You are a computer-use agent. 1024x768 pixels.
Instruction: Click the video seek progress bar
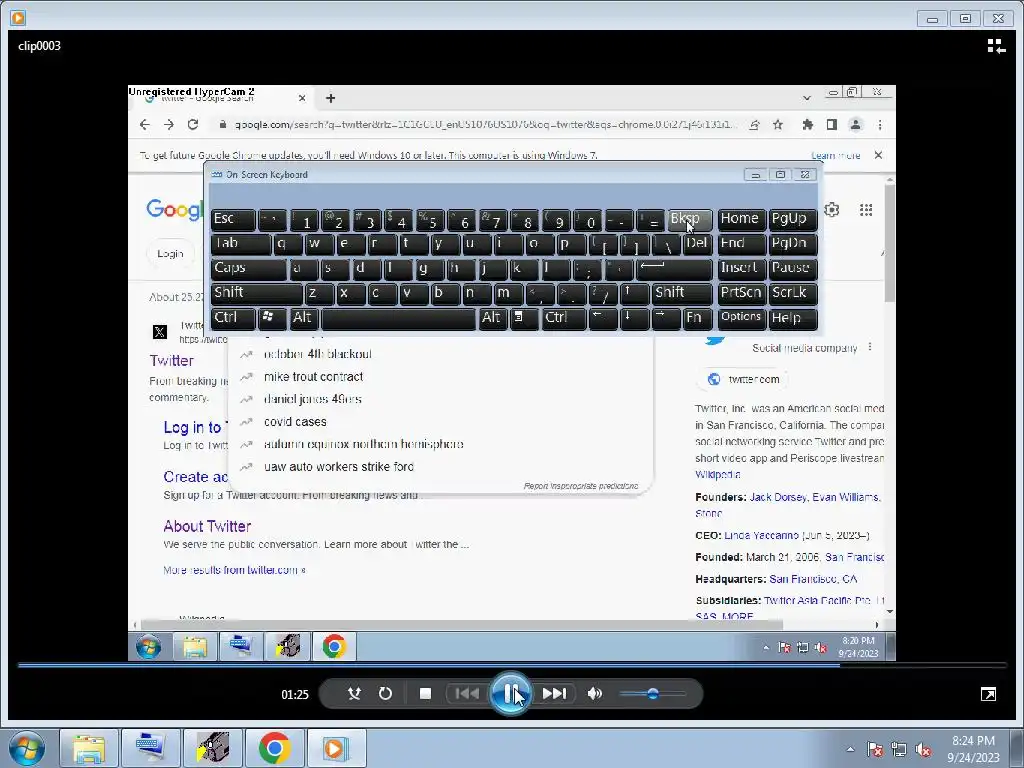point(512,665)
